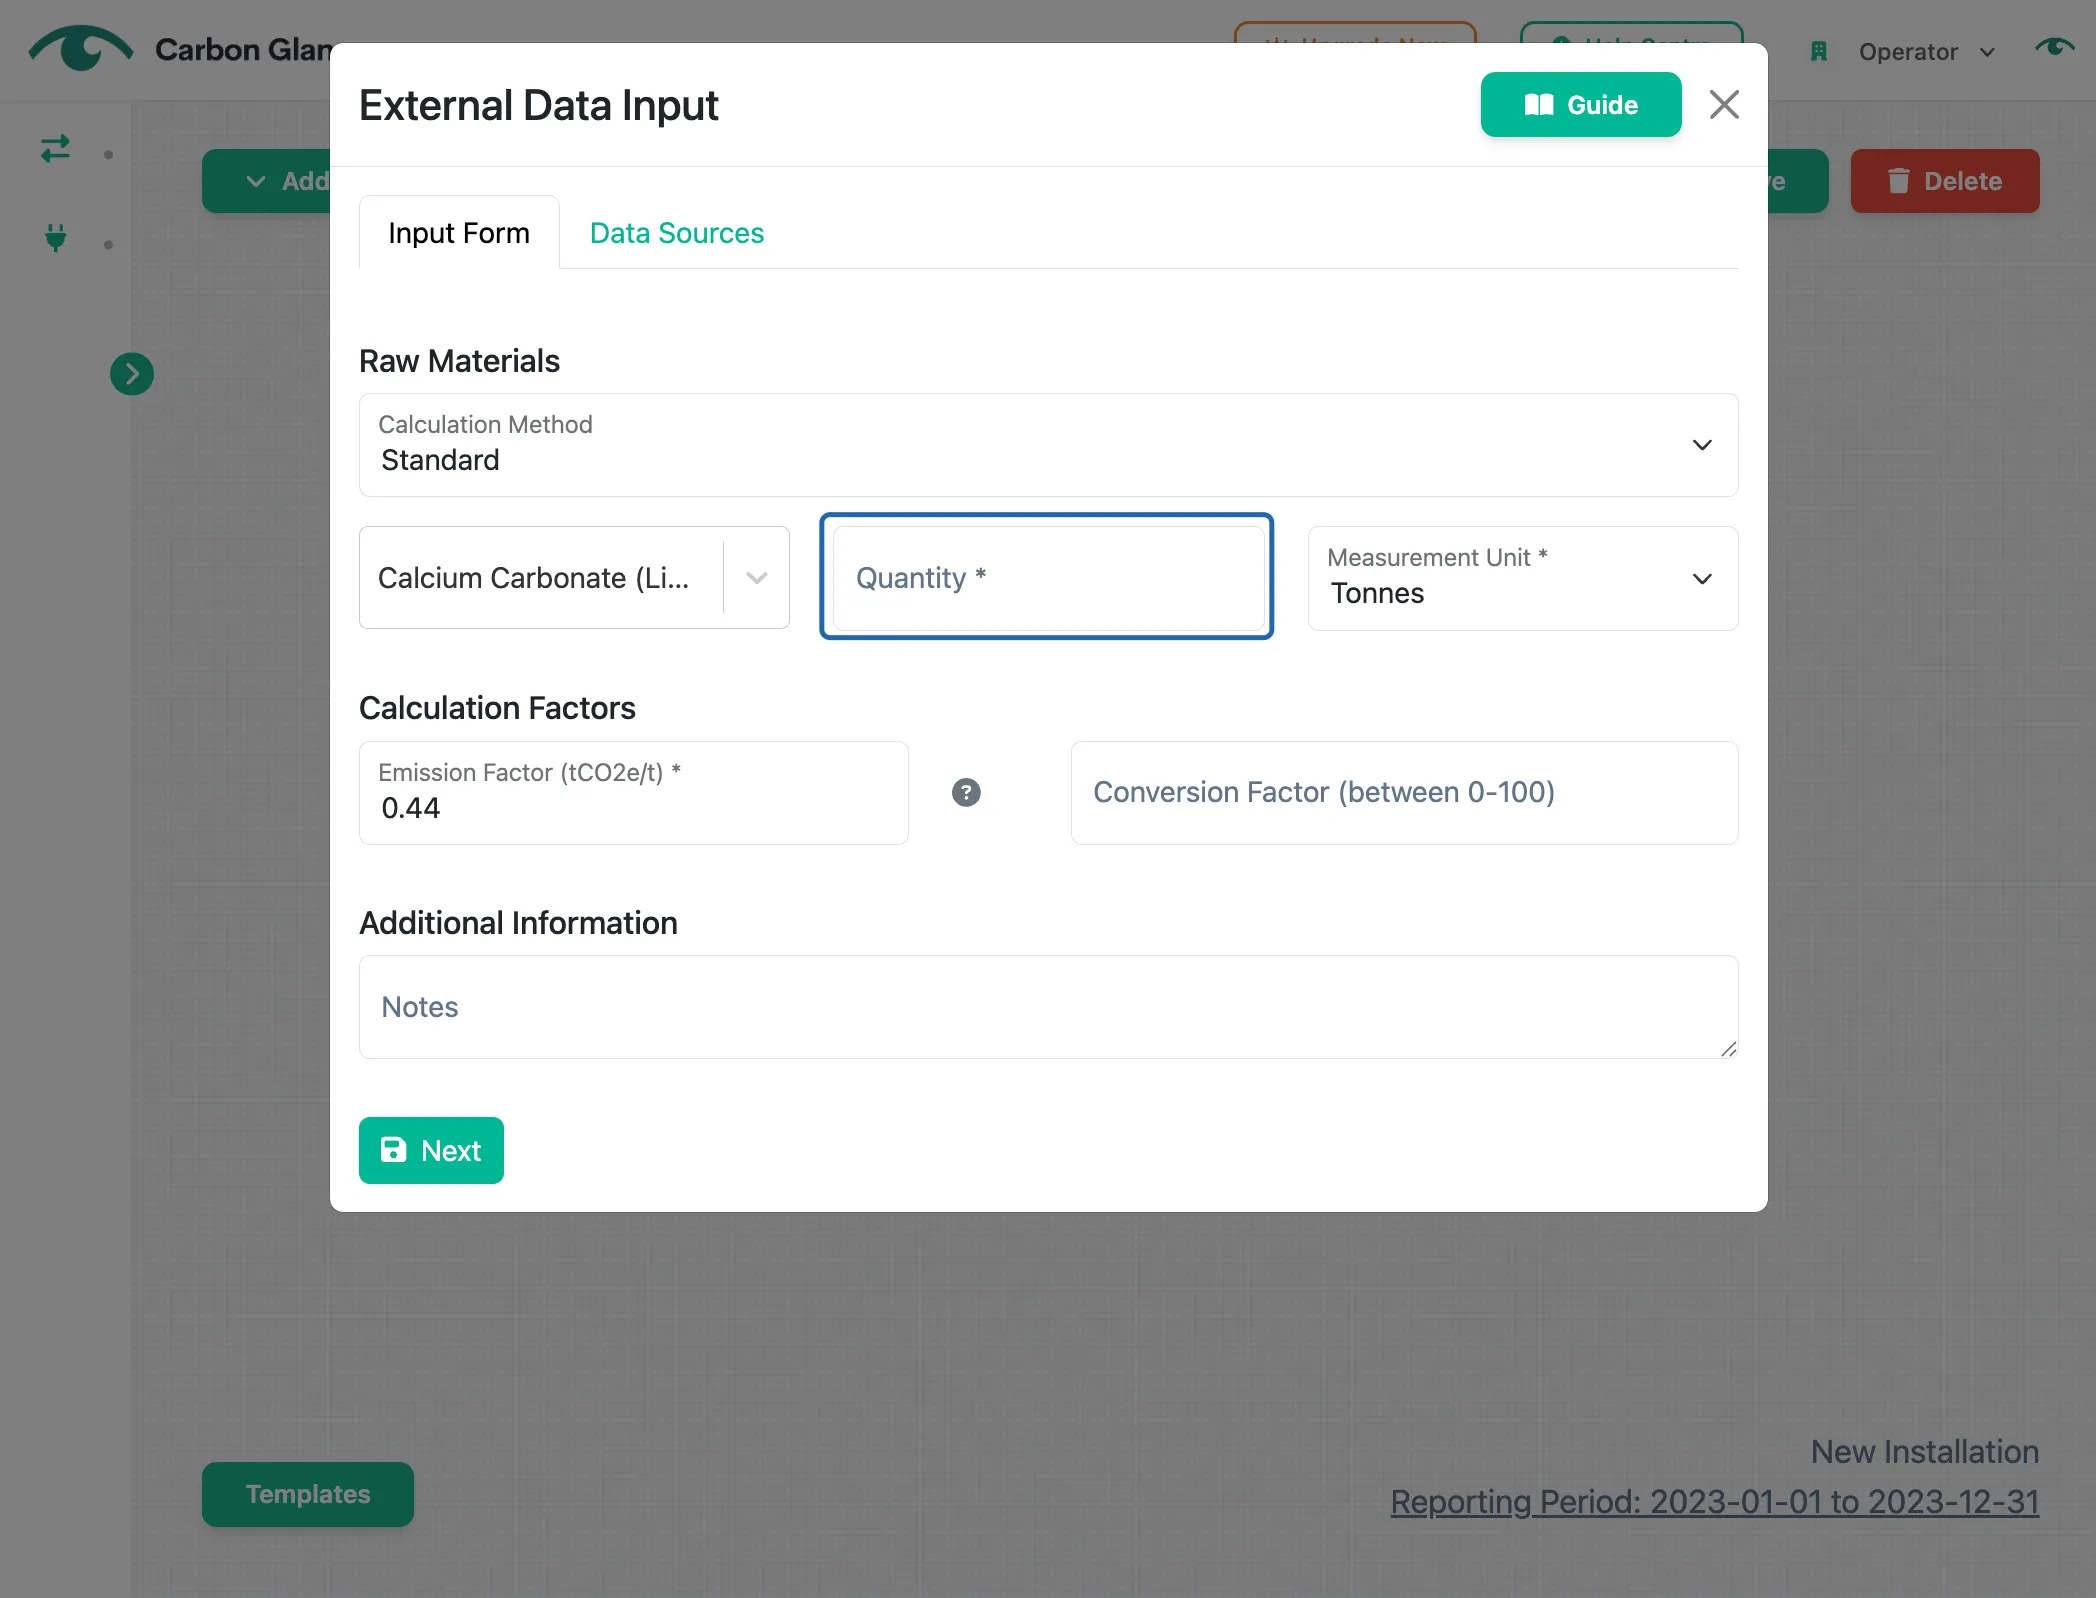
Task: Click the emission factor help question icon
Action: 966,793
